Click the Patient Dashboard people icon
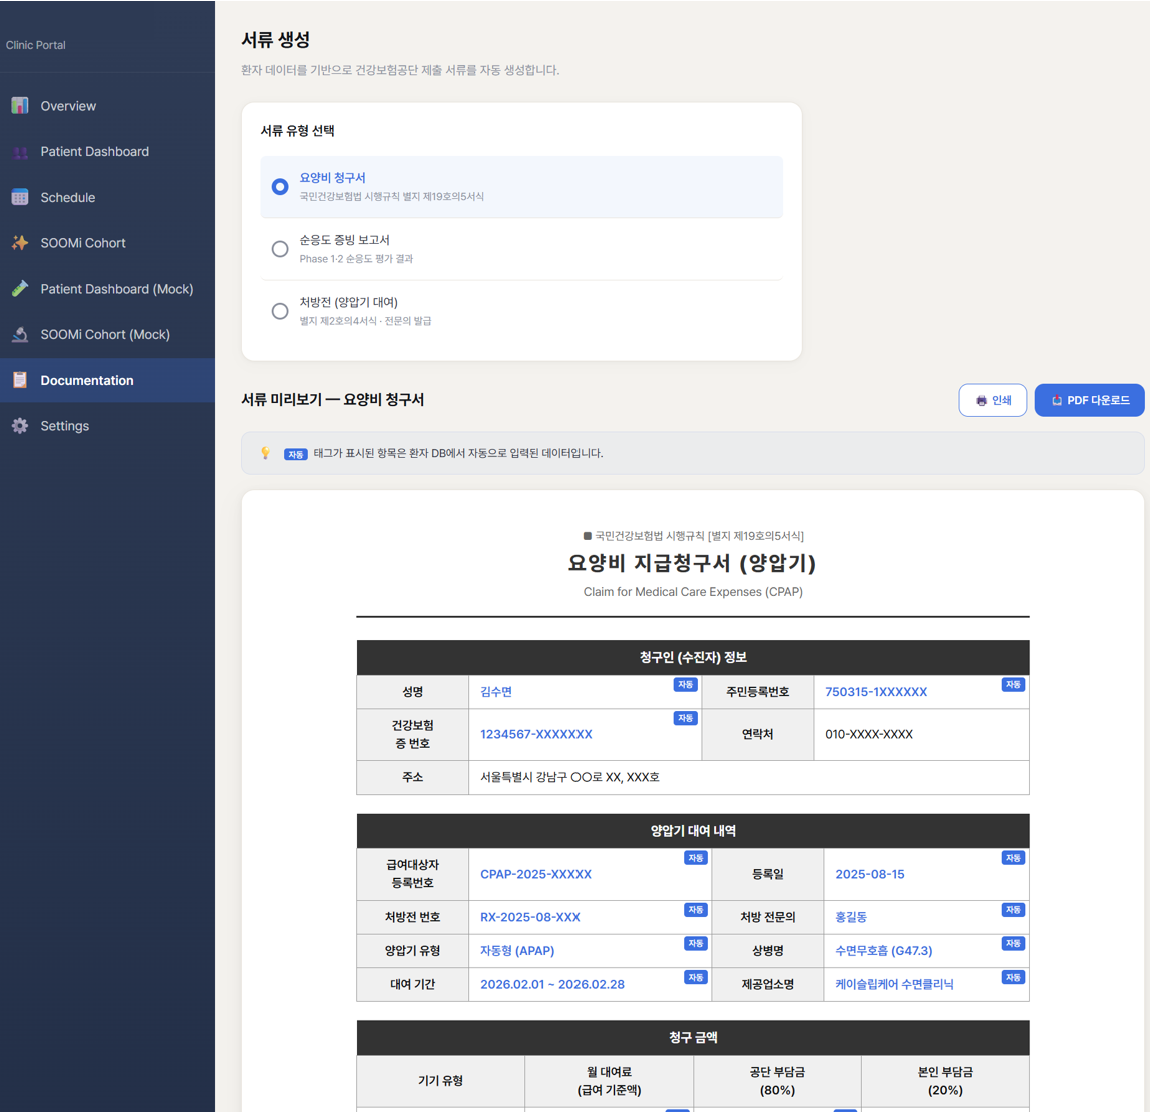The image size is (1150, 1112). pyautogui.click(x=20, y=152)
